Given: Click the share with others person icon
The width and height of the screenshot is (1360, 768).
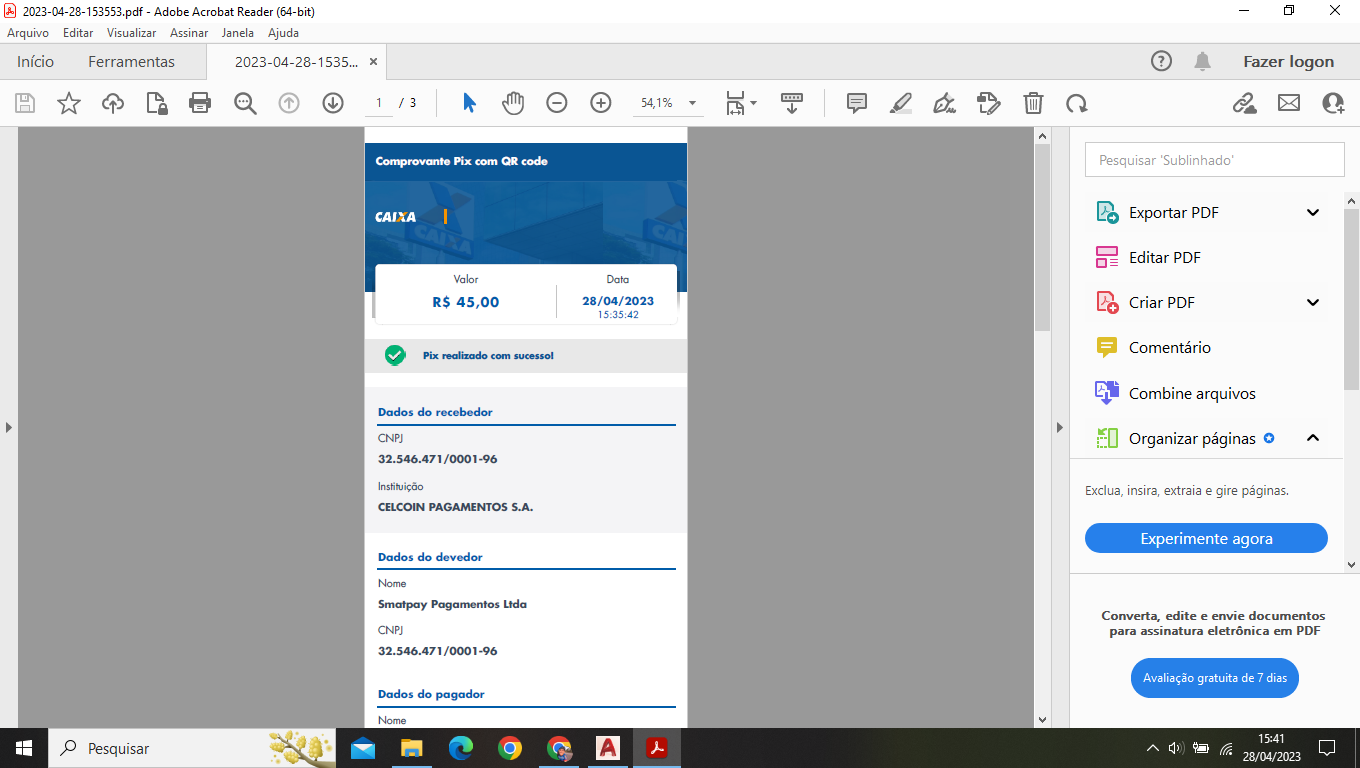Looking at the screenshot, I should pos(1333,103).
